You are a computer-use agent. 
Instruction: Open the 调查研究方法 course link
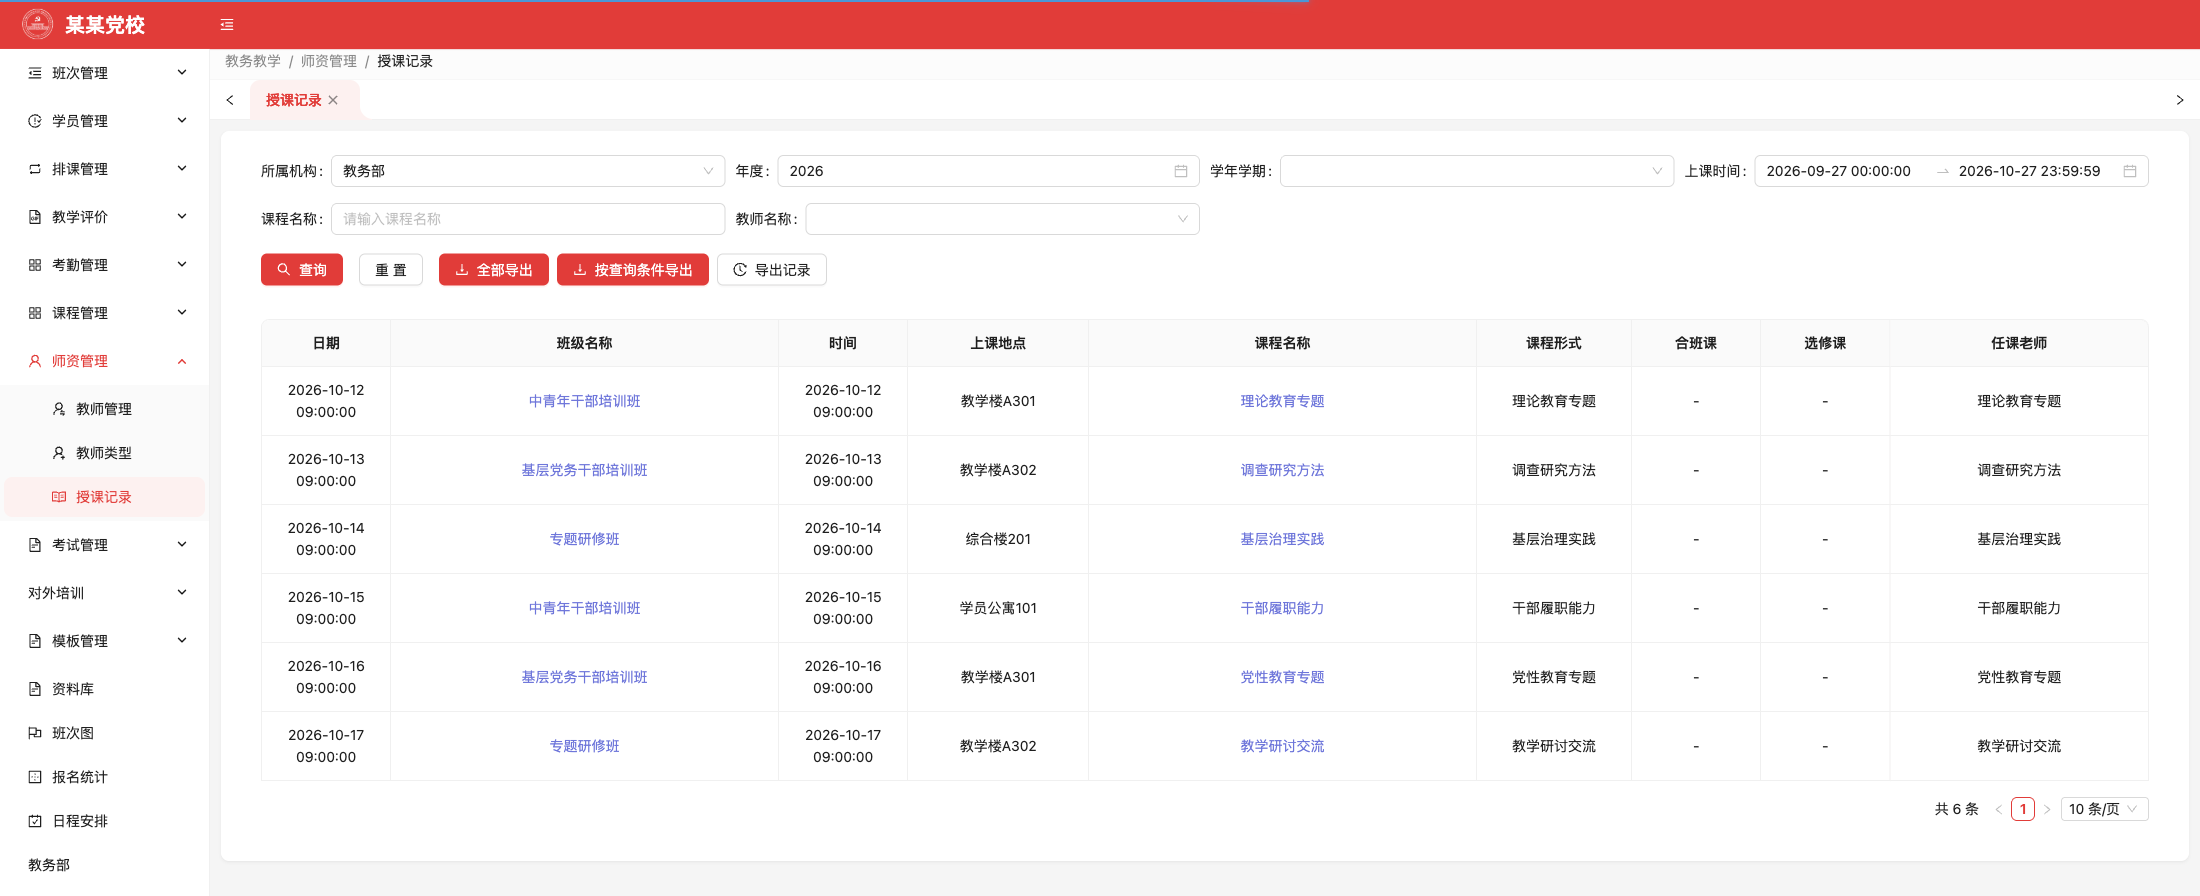click(1282, 470)
